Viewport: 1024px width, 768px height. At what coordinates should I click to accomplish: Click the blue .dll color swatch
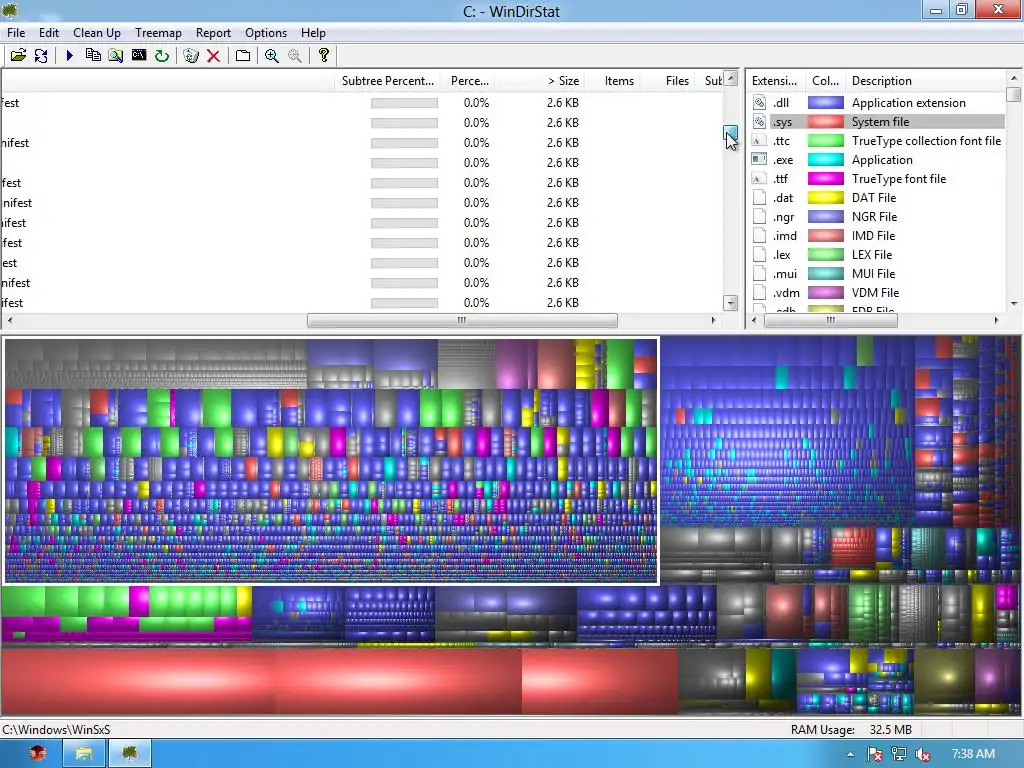[x=825, y=103]
